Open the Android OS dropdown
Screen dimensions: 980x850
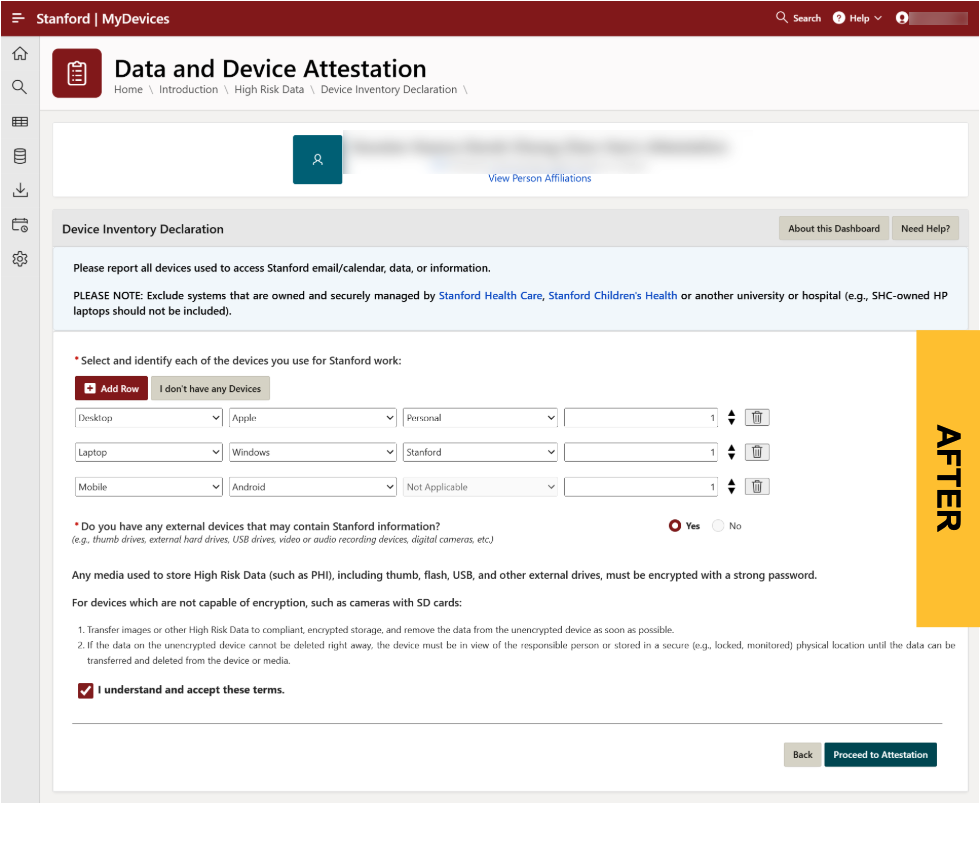pyautogui.click(x=312, y=487)
